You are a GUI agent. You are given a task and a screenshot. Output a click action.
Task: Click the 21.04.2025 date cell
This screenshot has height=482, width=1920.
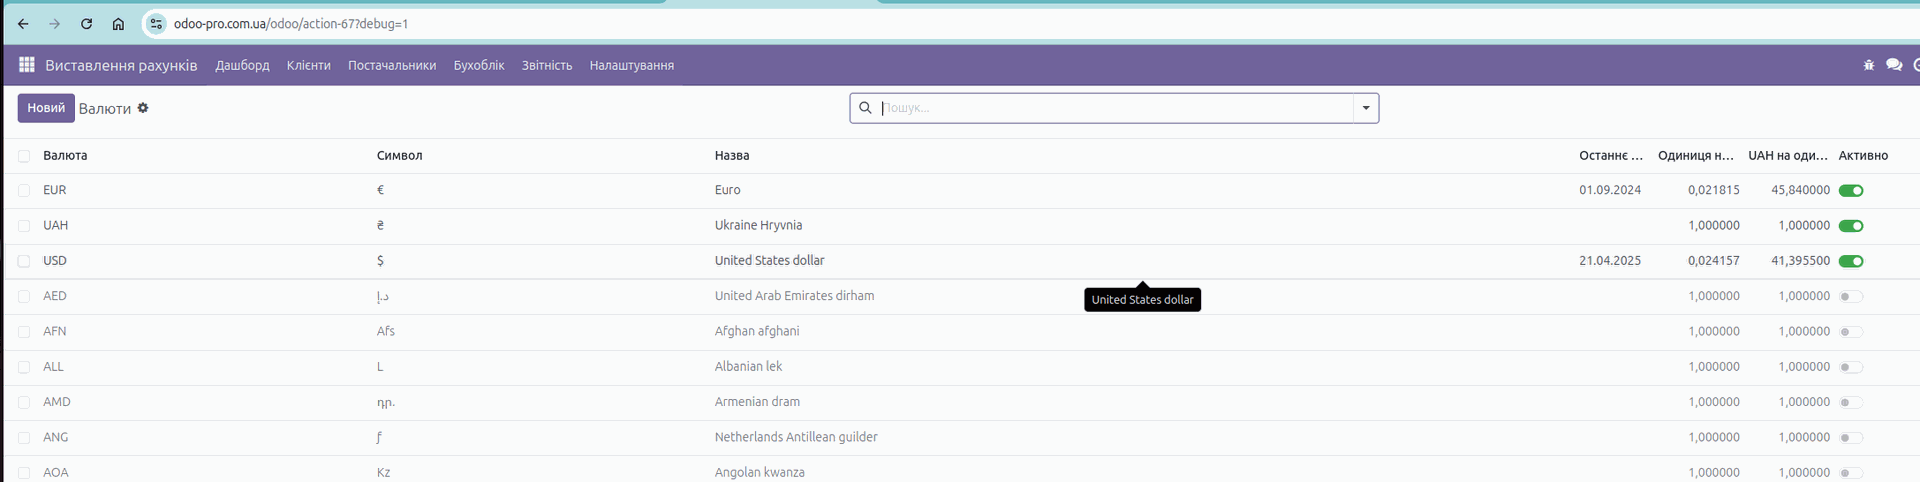(x=1610, y=260)
